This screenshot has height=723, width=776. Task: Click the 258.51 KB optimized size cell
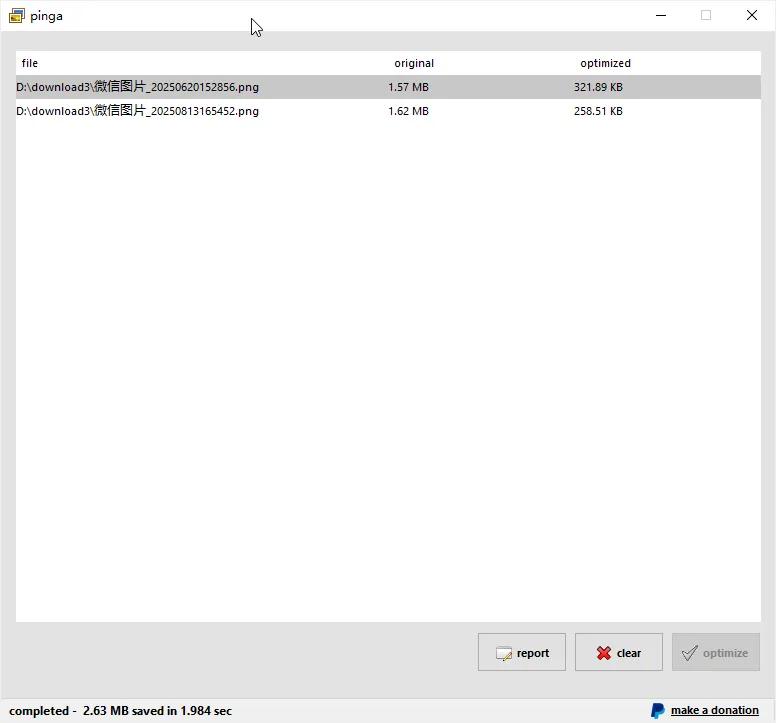point(598,111)
